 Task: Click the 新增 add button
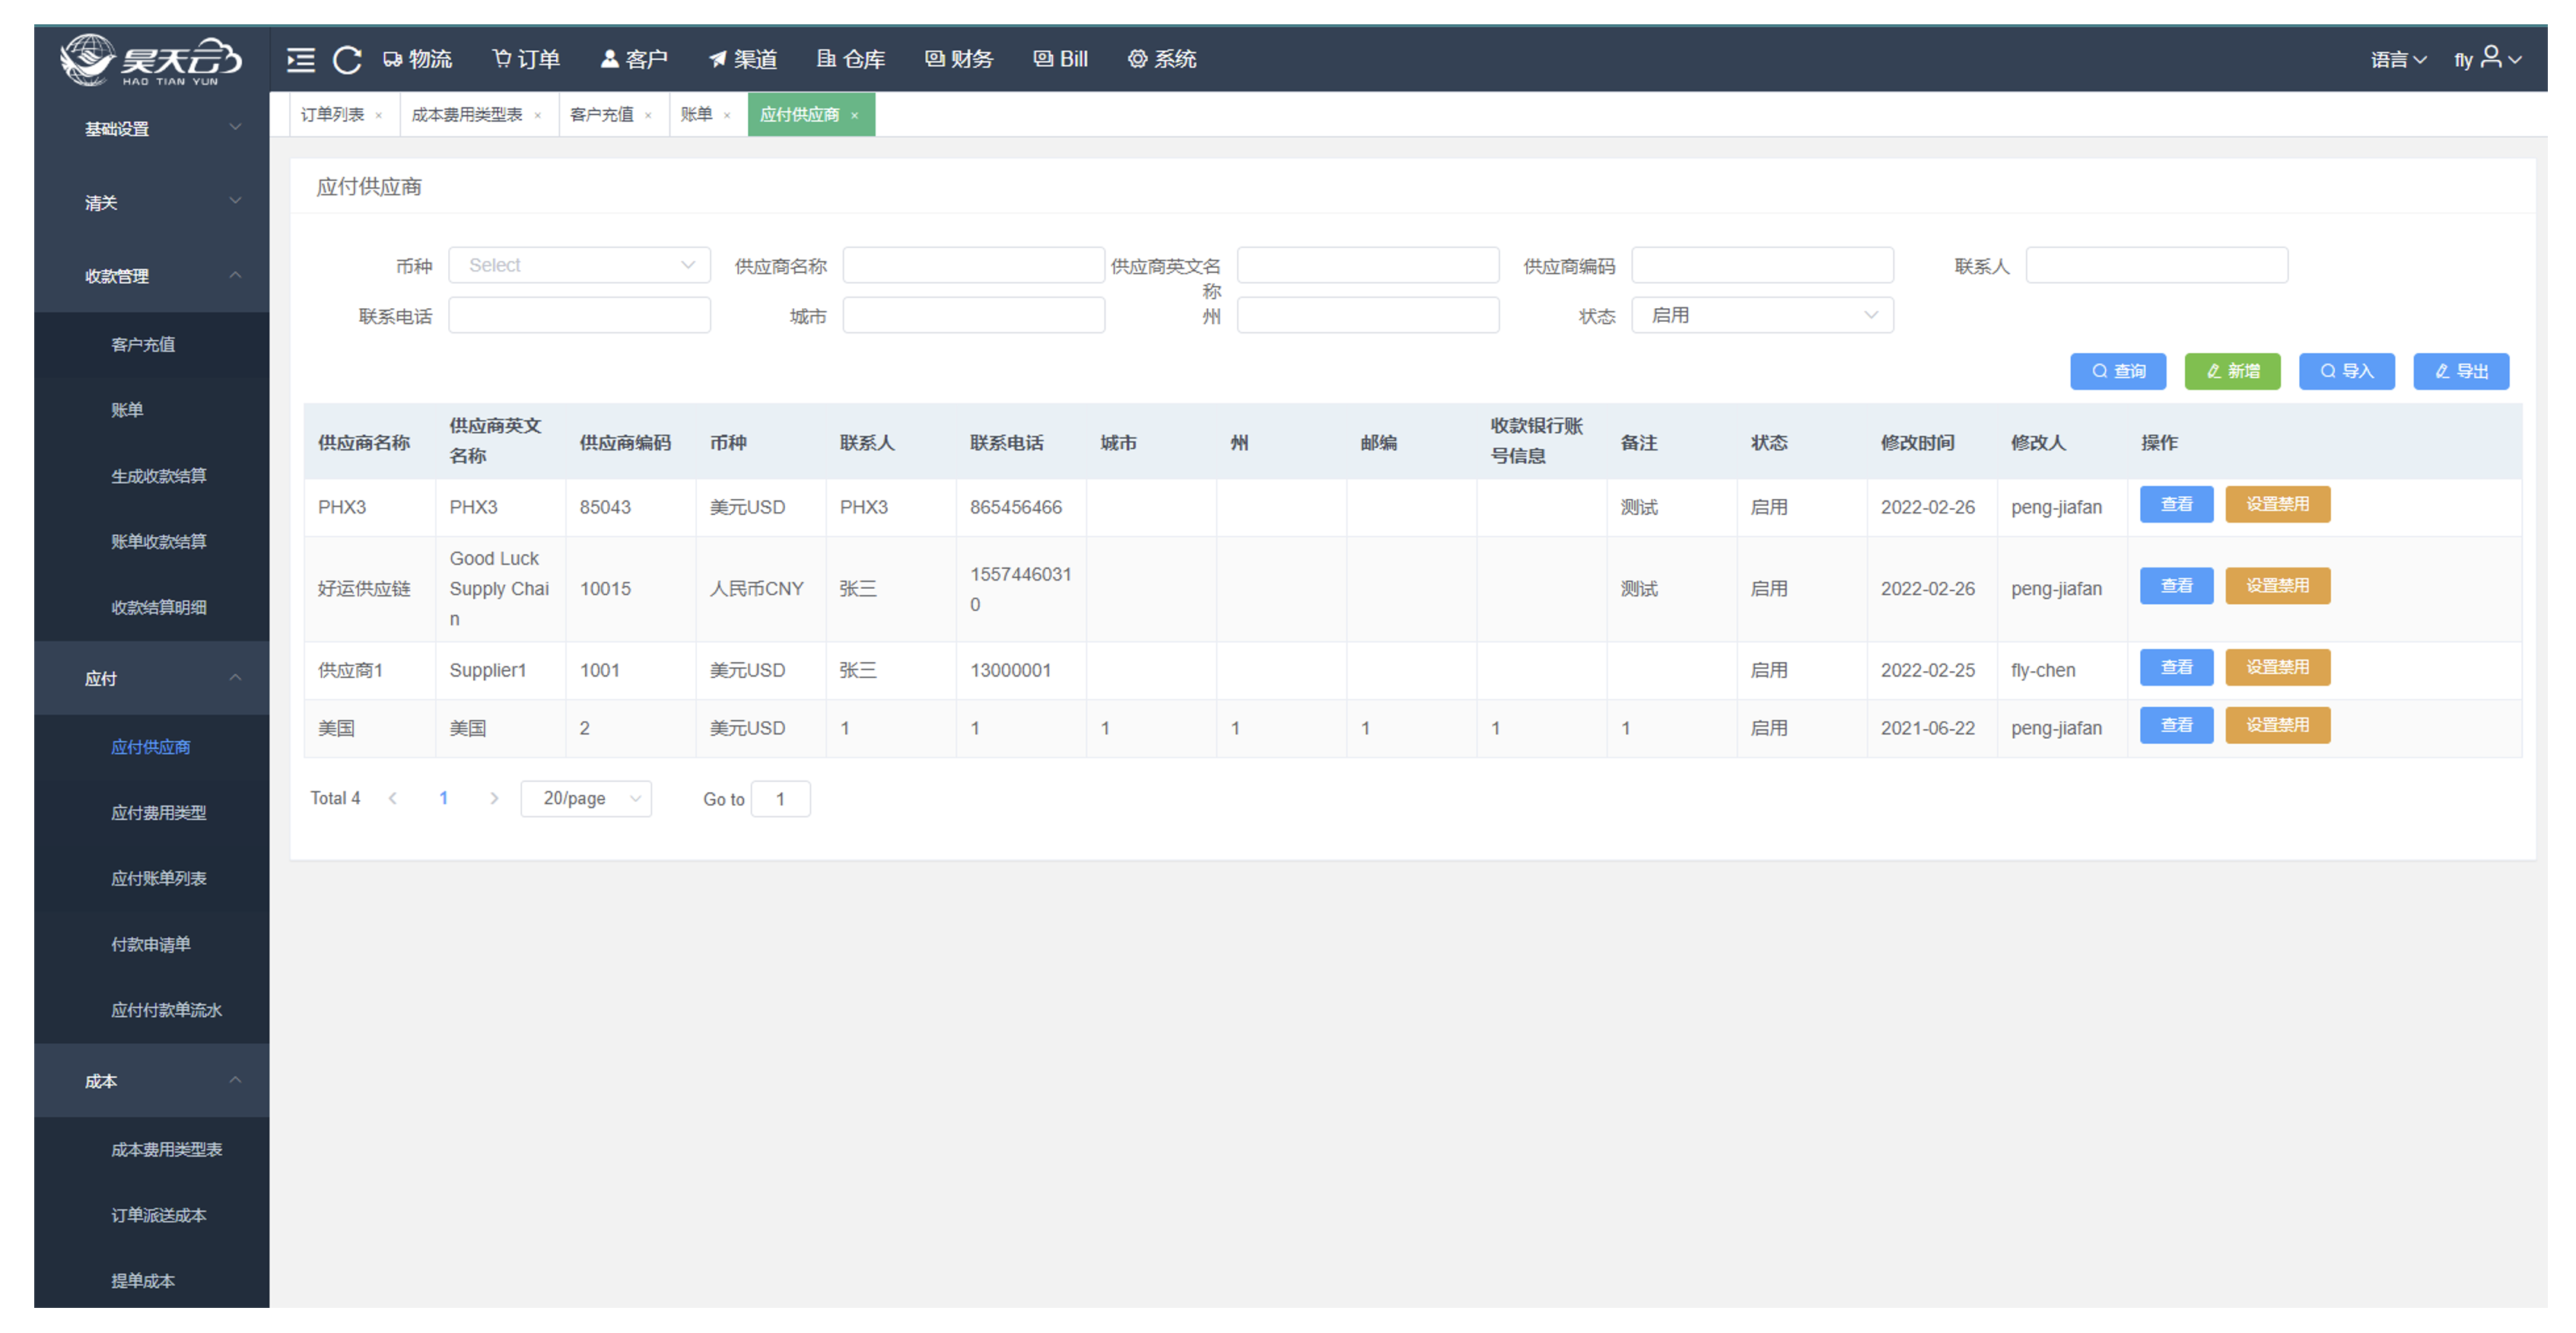point(2232,371)
